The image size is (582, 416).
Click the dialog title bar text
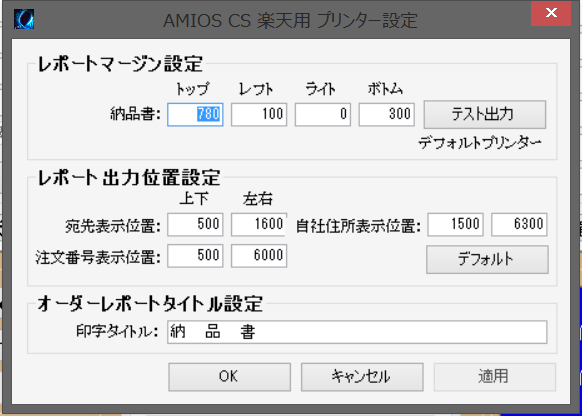[x=290, y=20]
